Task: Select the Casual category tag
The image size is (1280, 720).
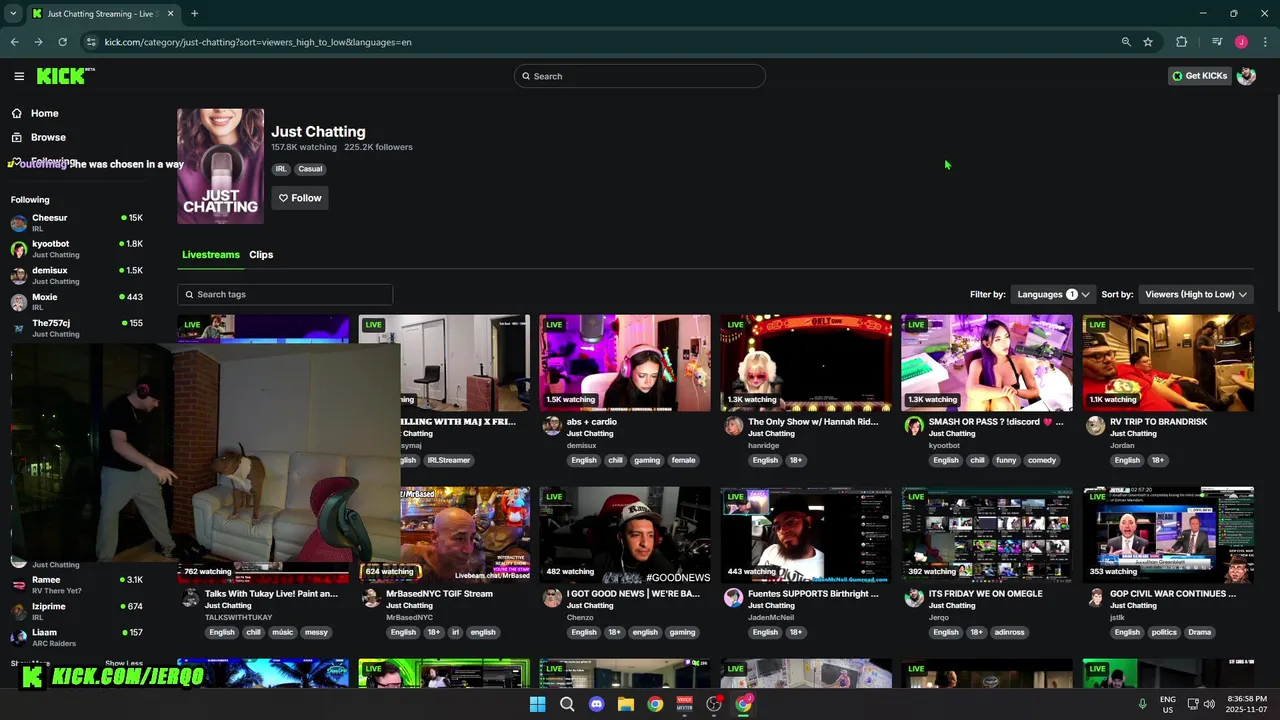Action: pos(310,169)
